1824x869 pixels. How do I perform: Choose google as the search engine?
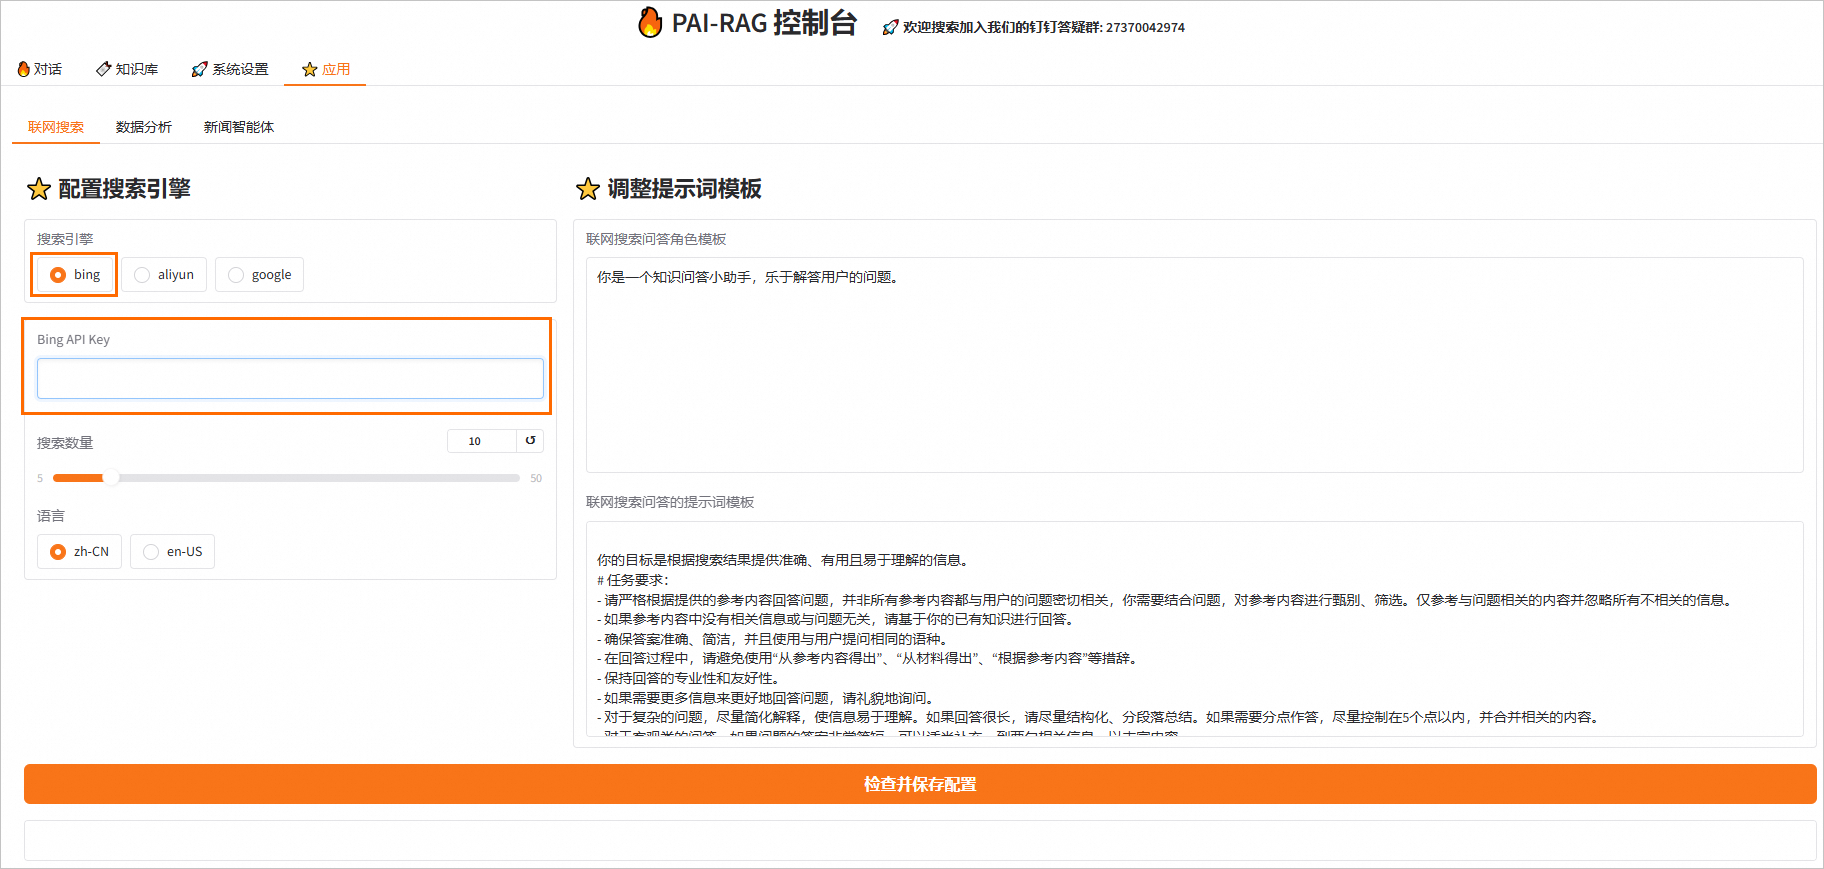point(259,274)
